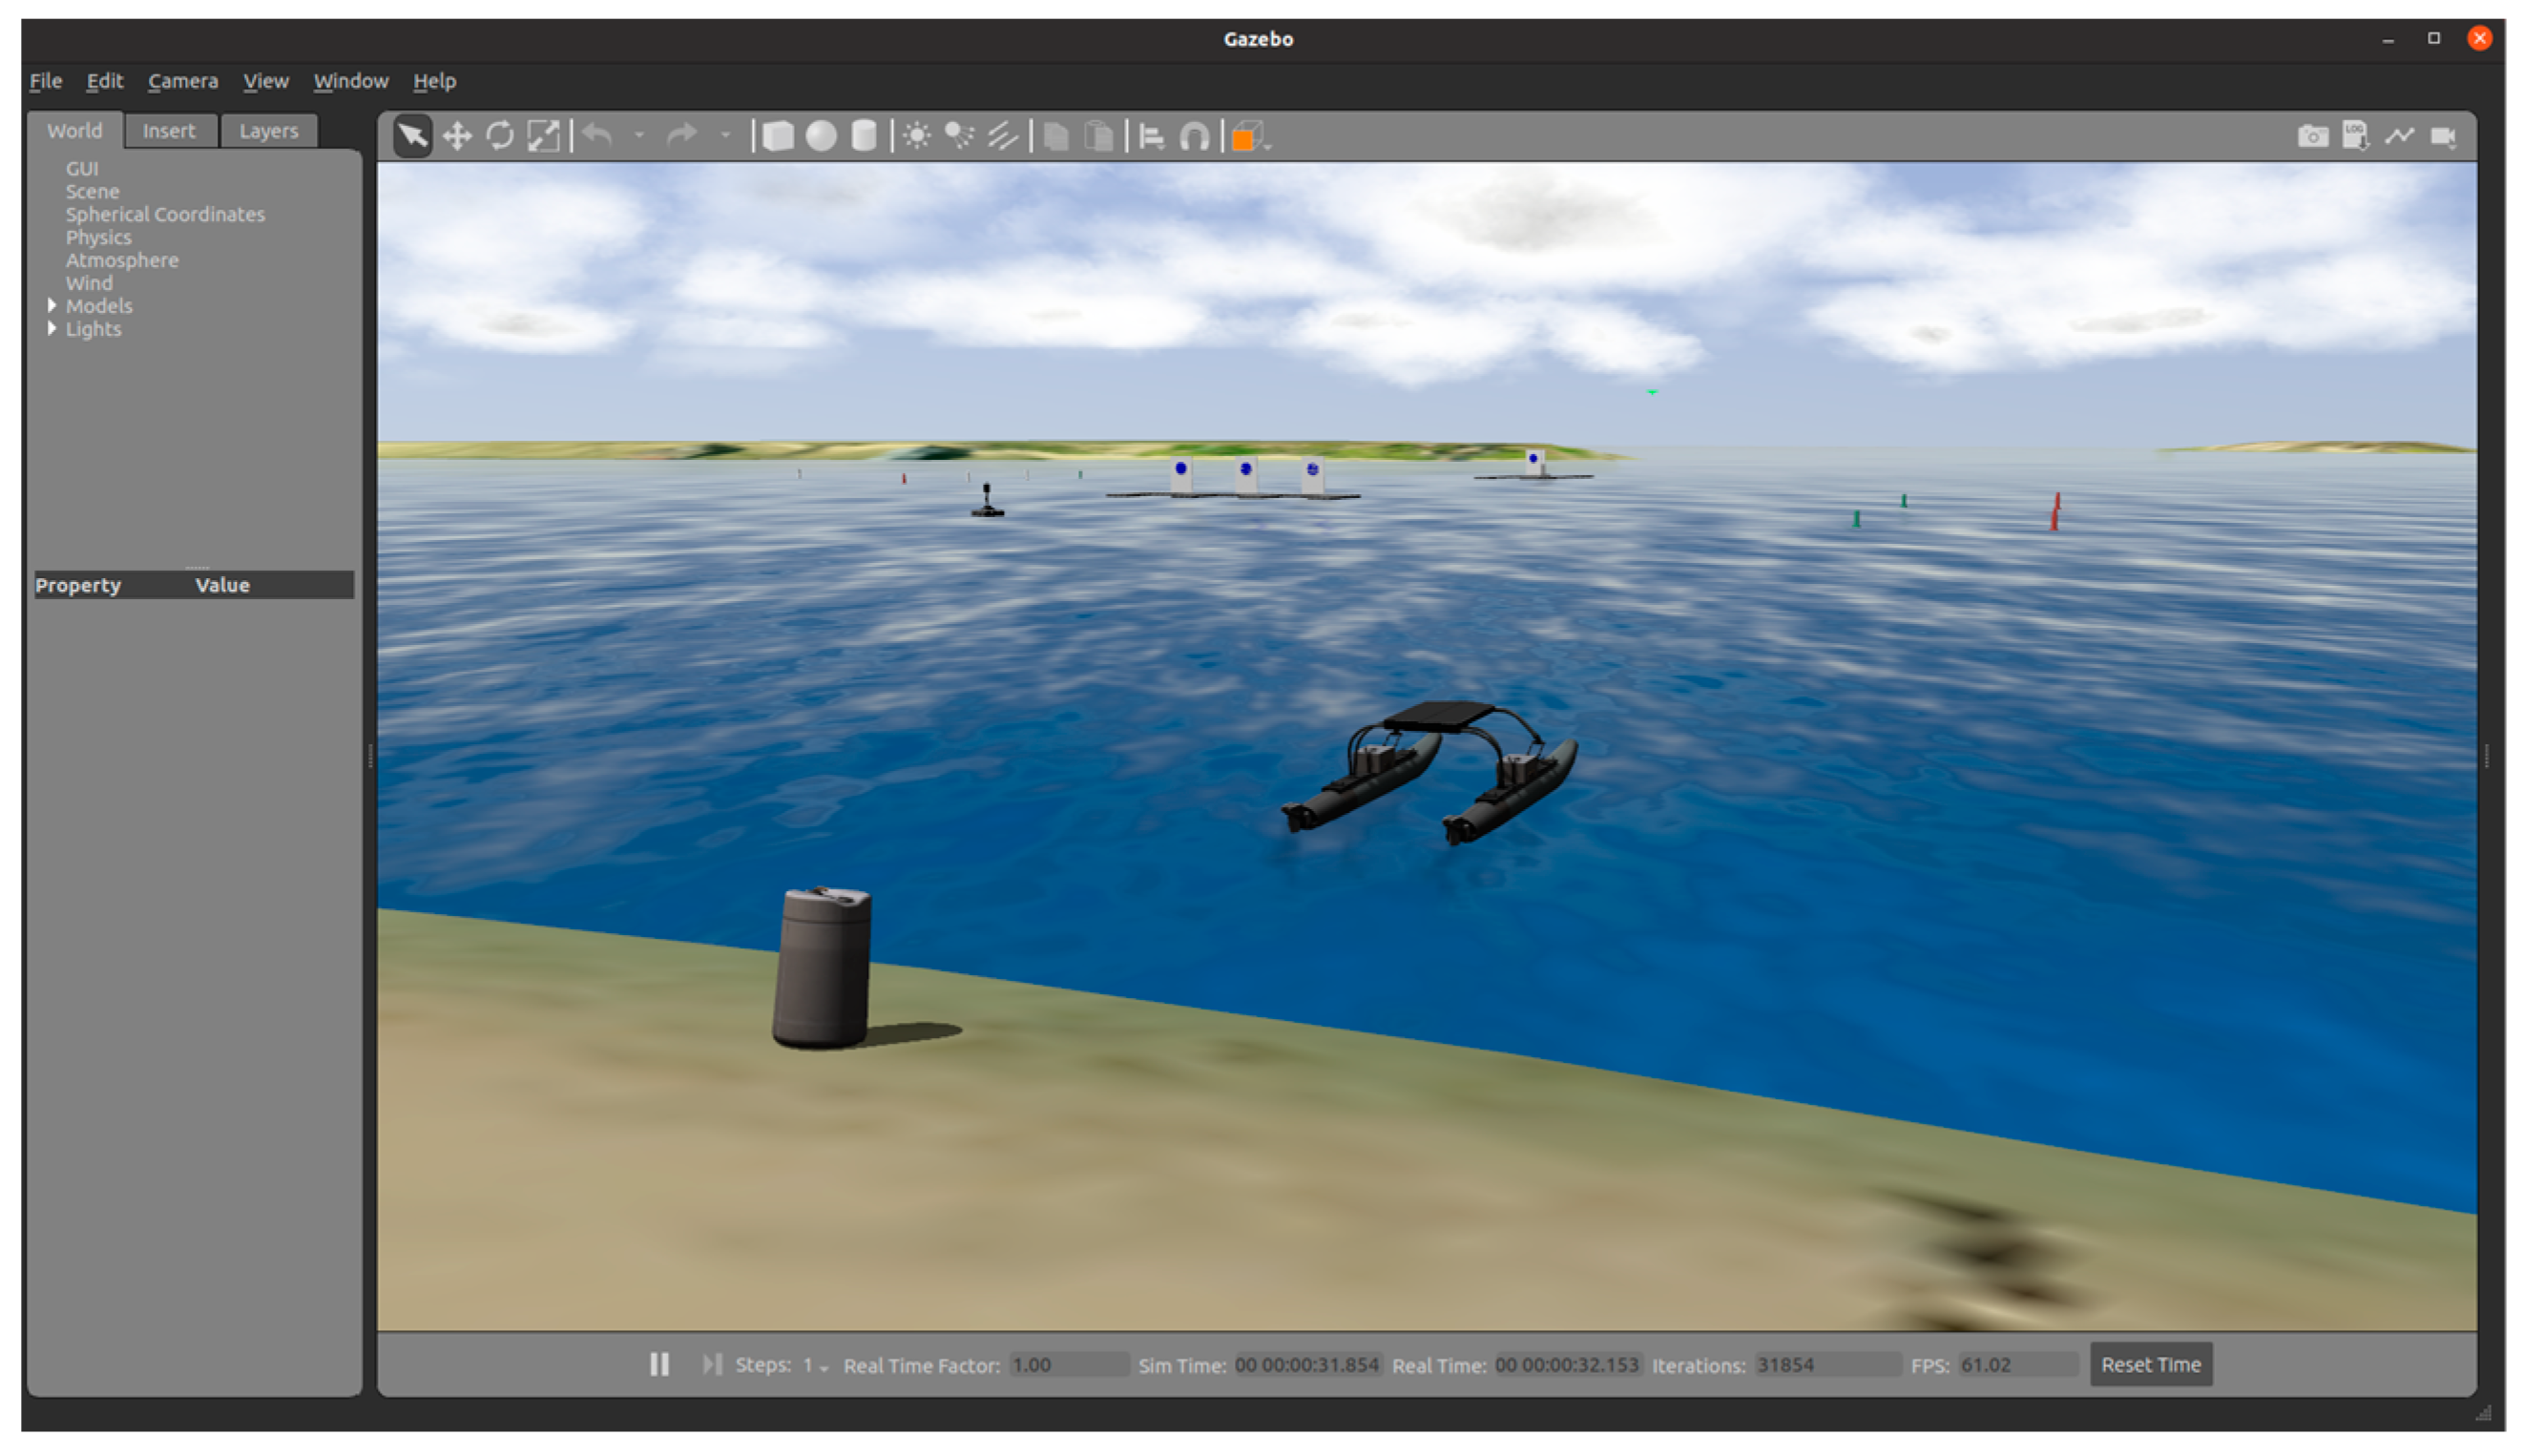Image resolution: width=2524 pixels, height=1456 pixels.
Task: Select the rotate mode tool
Action: [x=500, y=136]
